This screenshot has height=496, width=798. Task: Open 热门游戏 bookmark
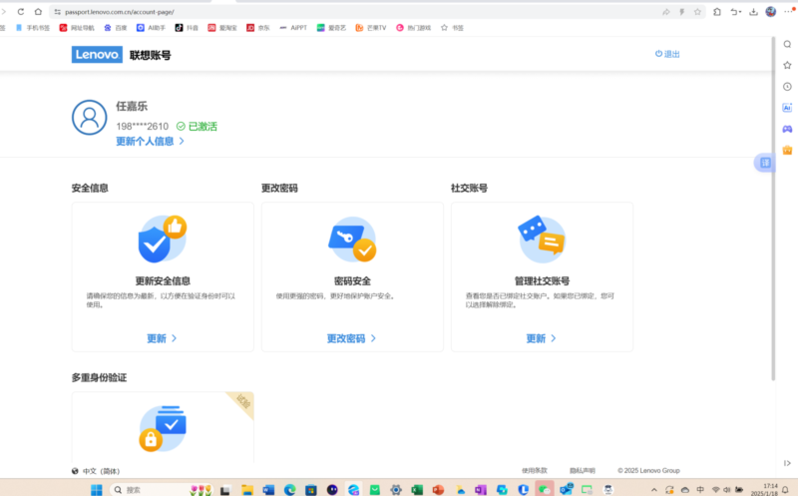tap(414, 28)
